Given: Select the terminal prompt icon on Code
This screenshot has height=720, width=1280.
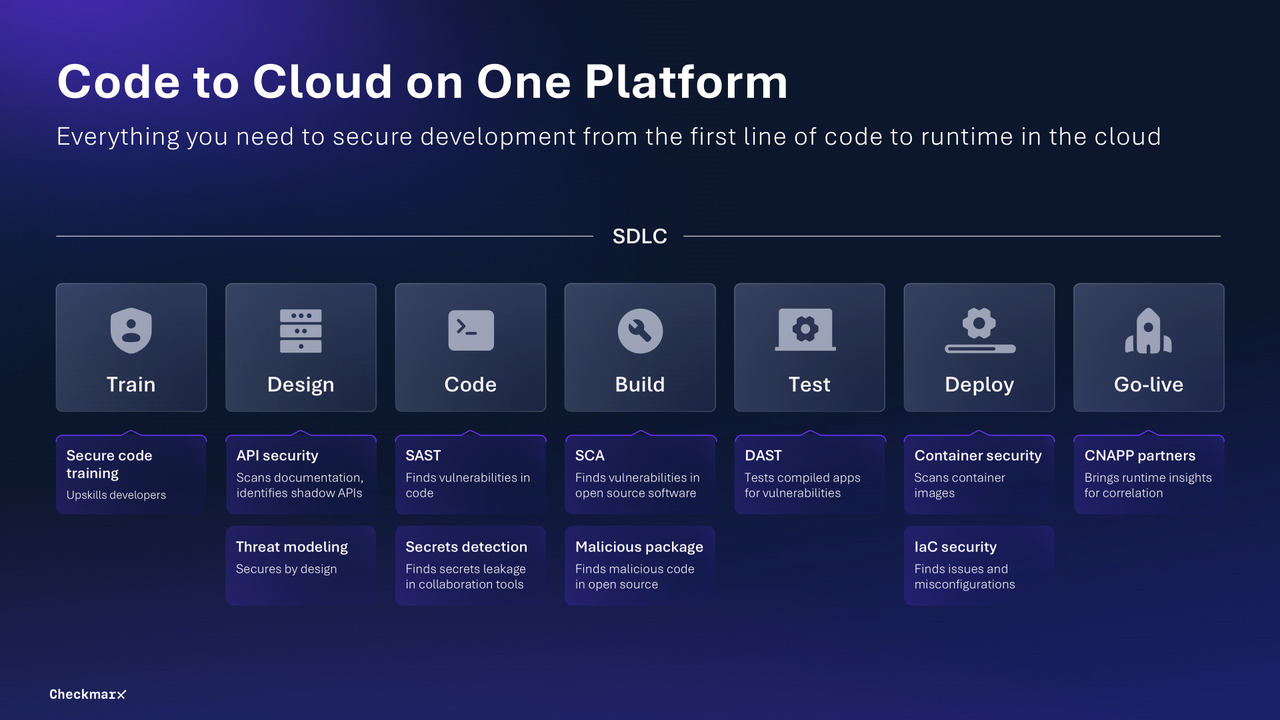Looking at the screenshot, I should (x=470, y=331).
